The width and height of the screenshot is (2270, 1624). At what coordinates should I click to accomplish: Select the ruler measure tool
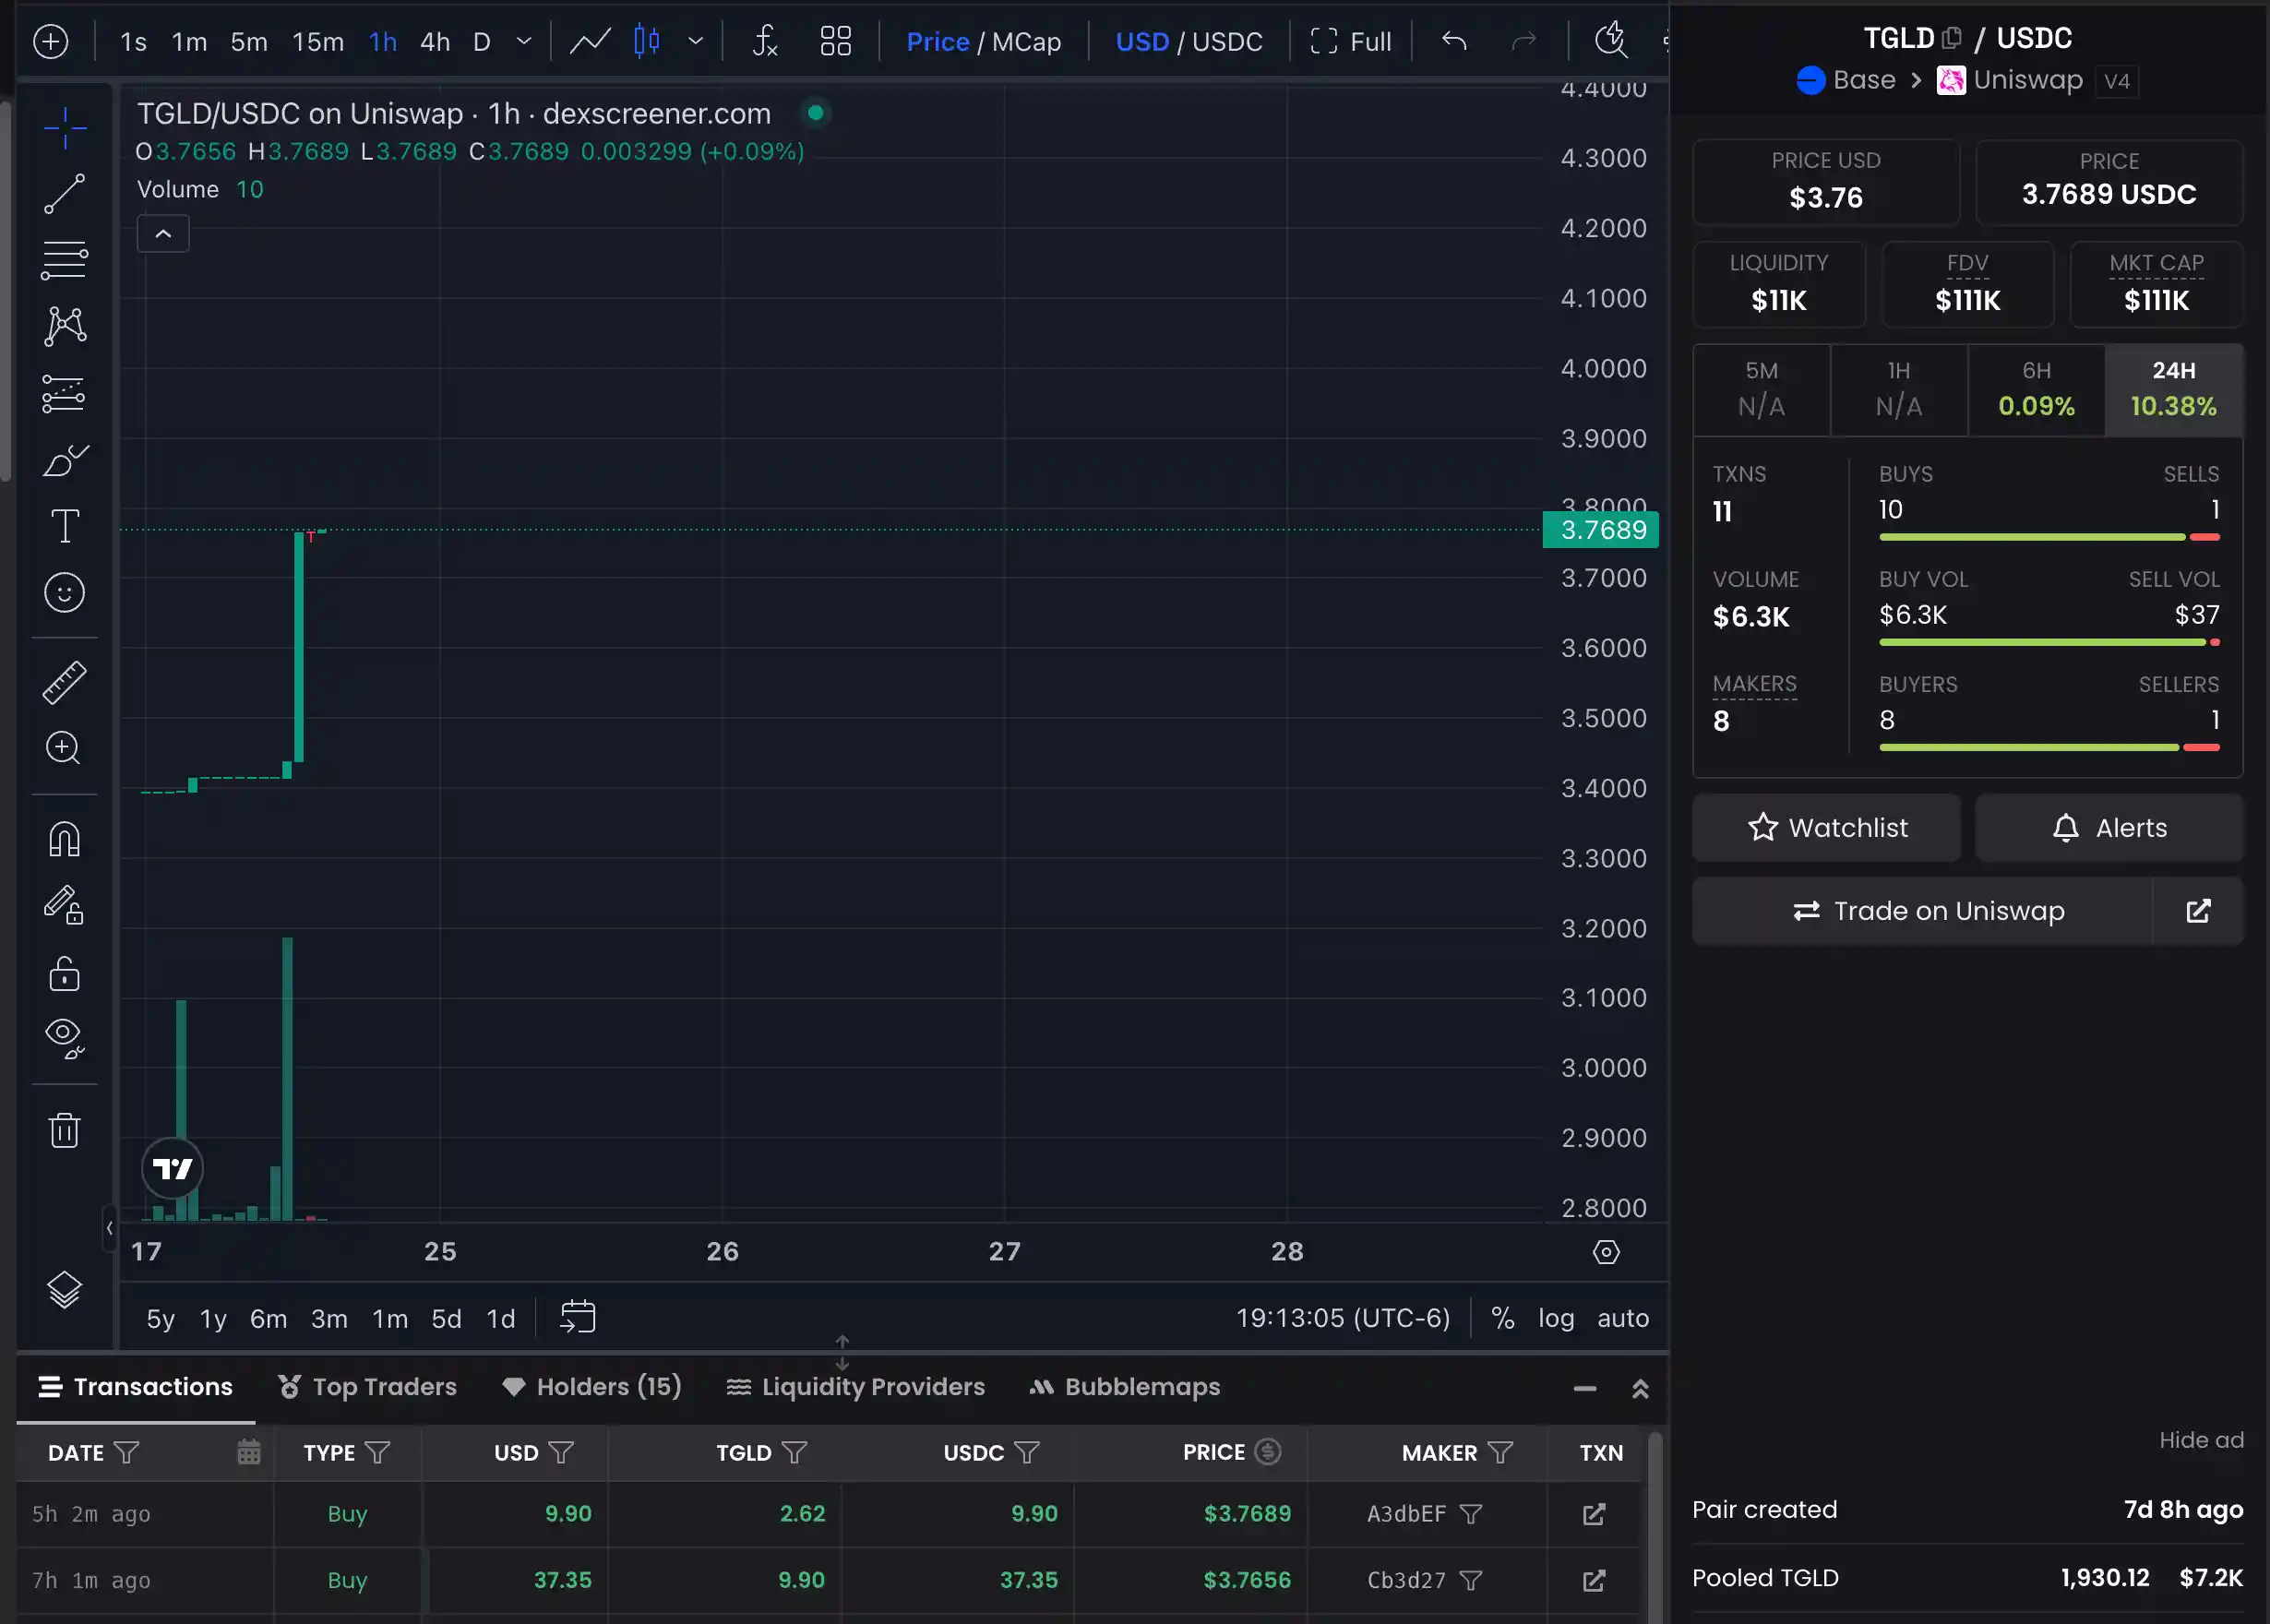[64, 683]
